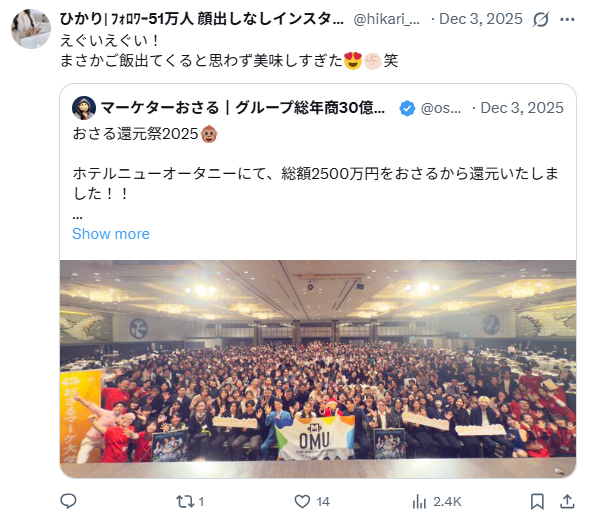Click the マーケターおさる account name
The width and height of the screenshot is (590, 517).
[x=243, y=108]
